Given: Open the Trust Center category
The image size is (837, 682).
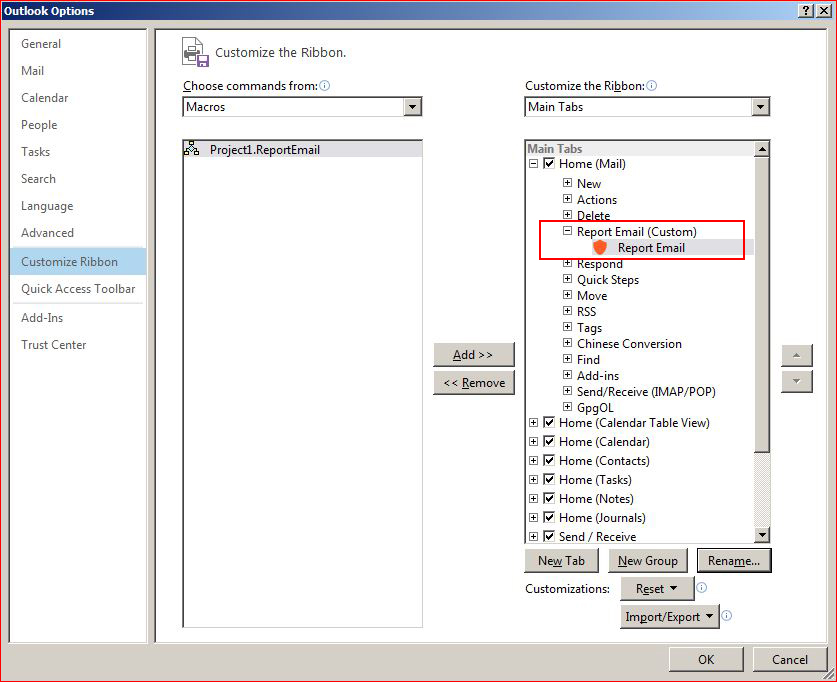Looking at the screenshot, I should (78, 345).
